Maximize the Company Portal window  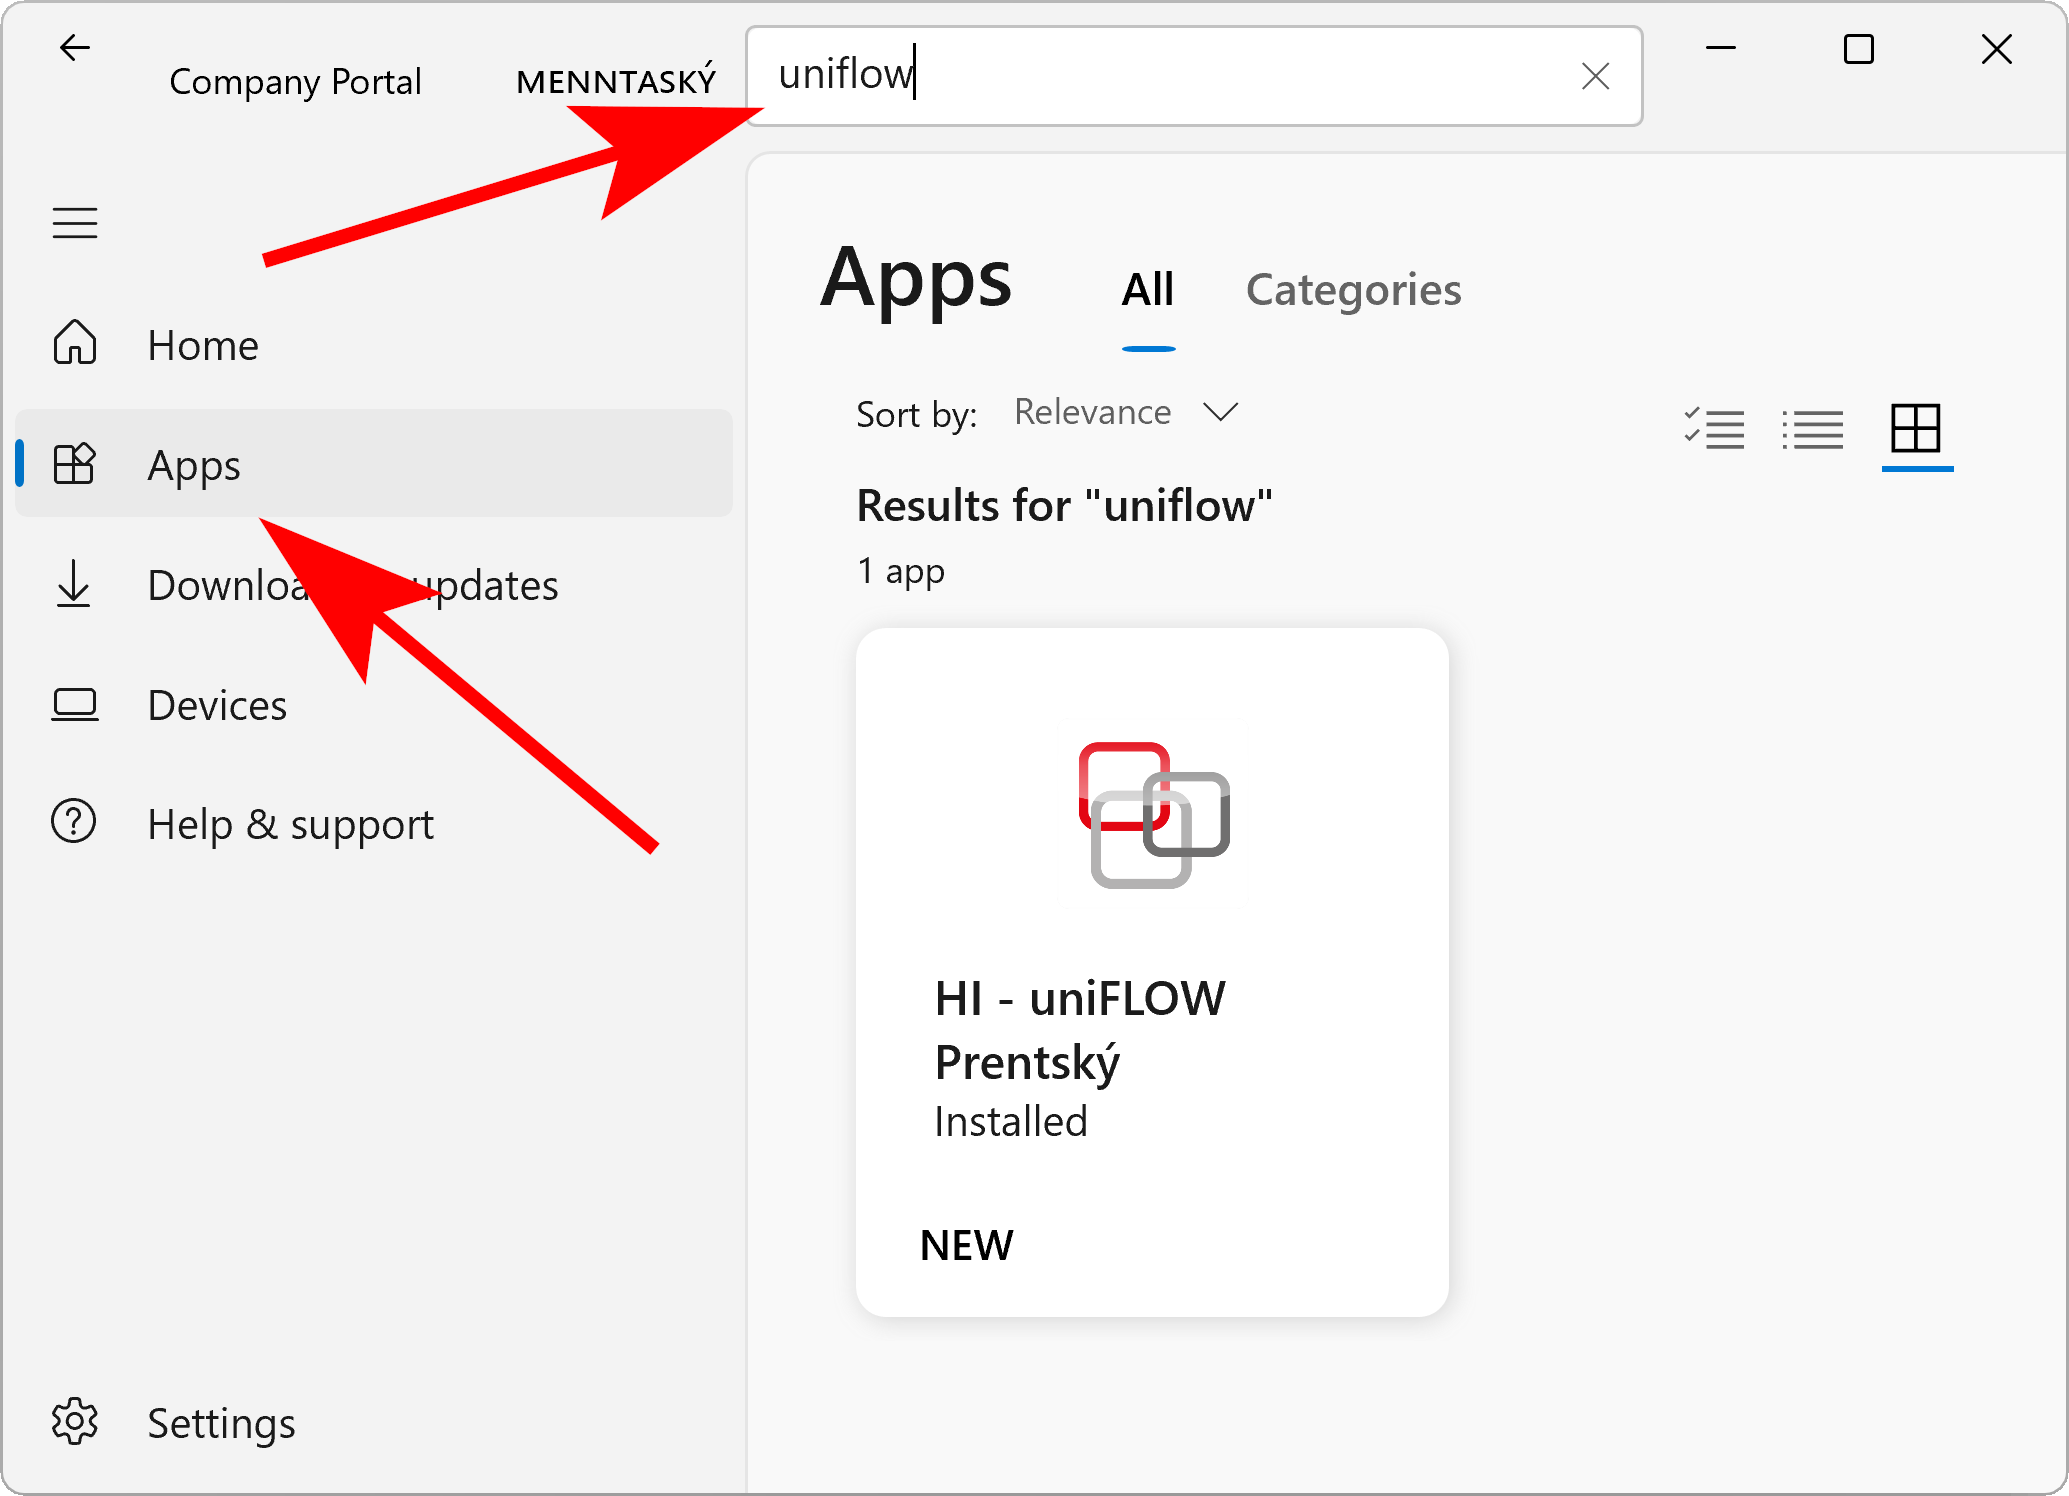1858,48
